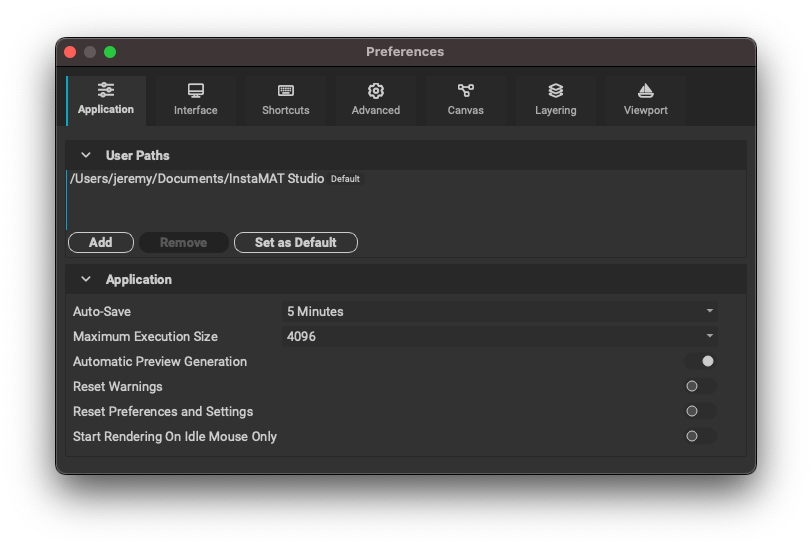
Task: Switch to the Canvas node graph icon
Action: [466, 91]
